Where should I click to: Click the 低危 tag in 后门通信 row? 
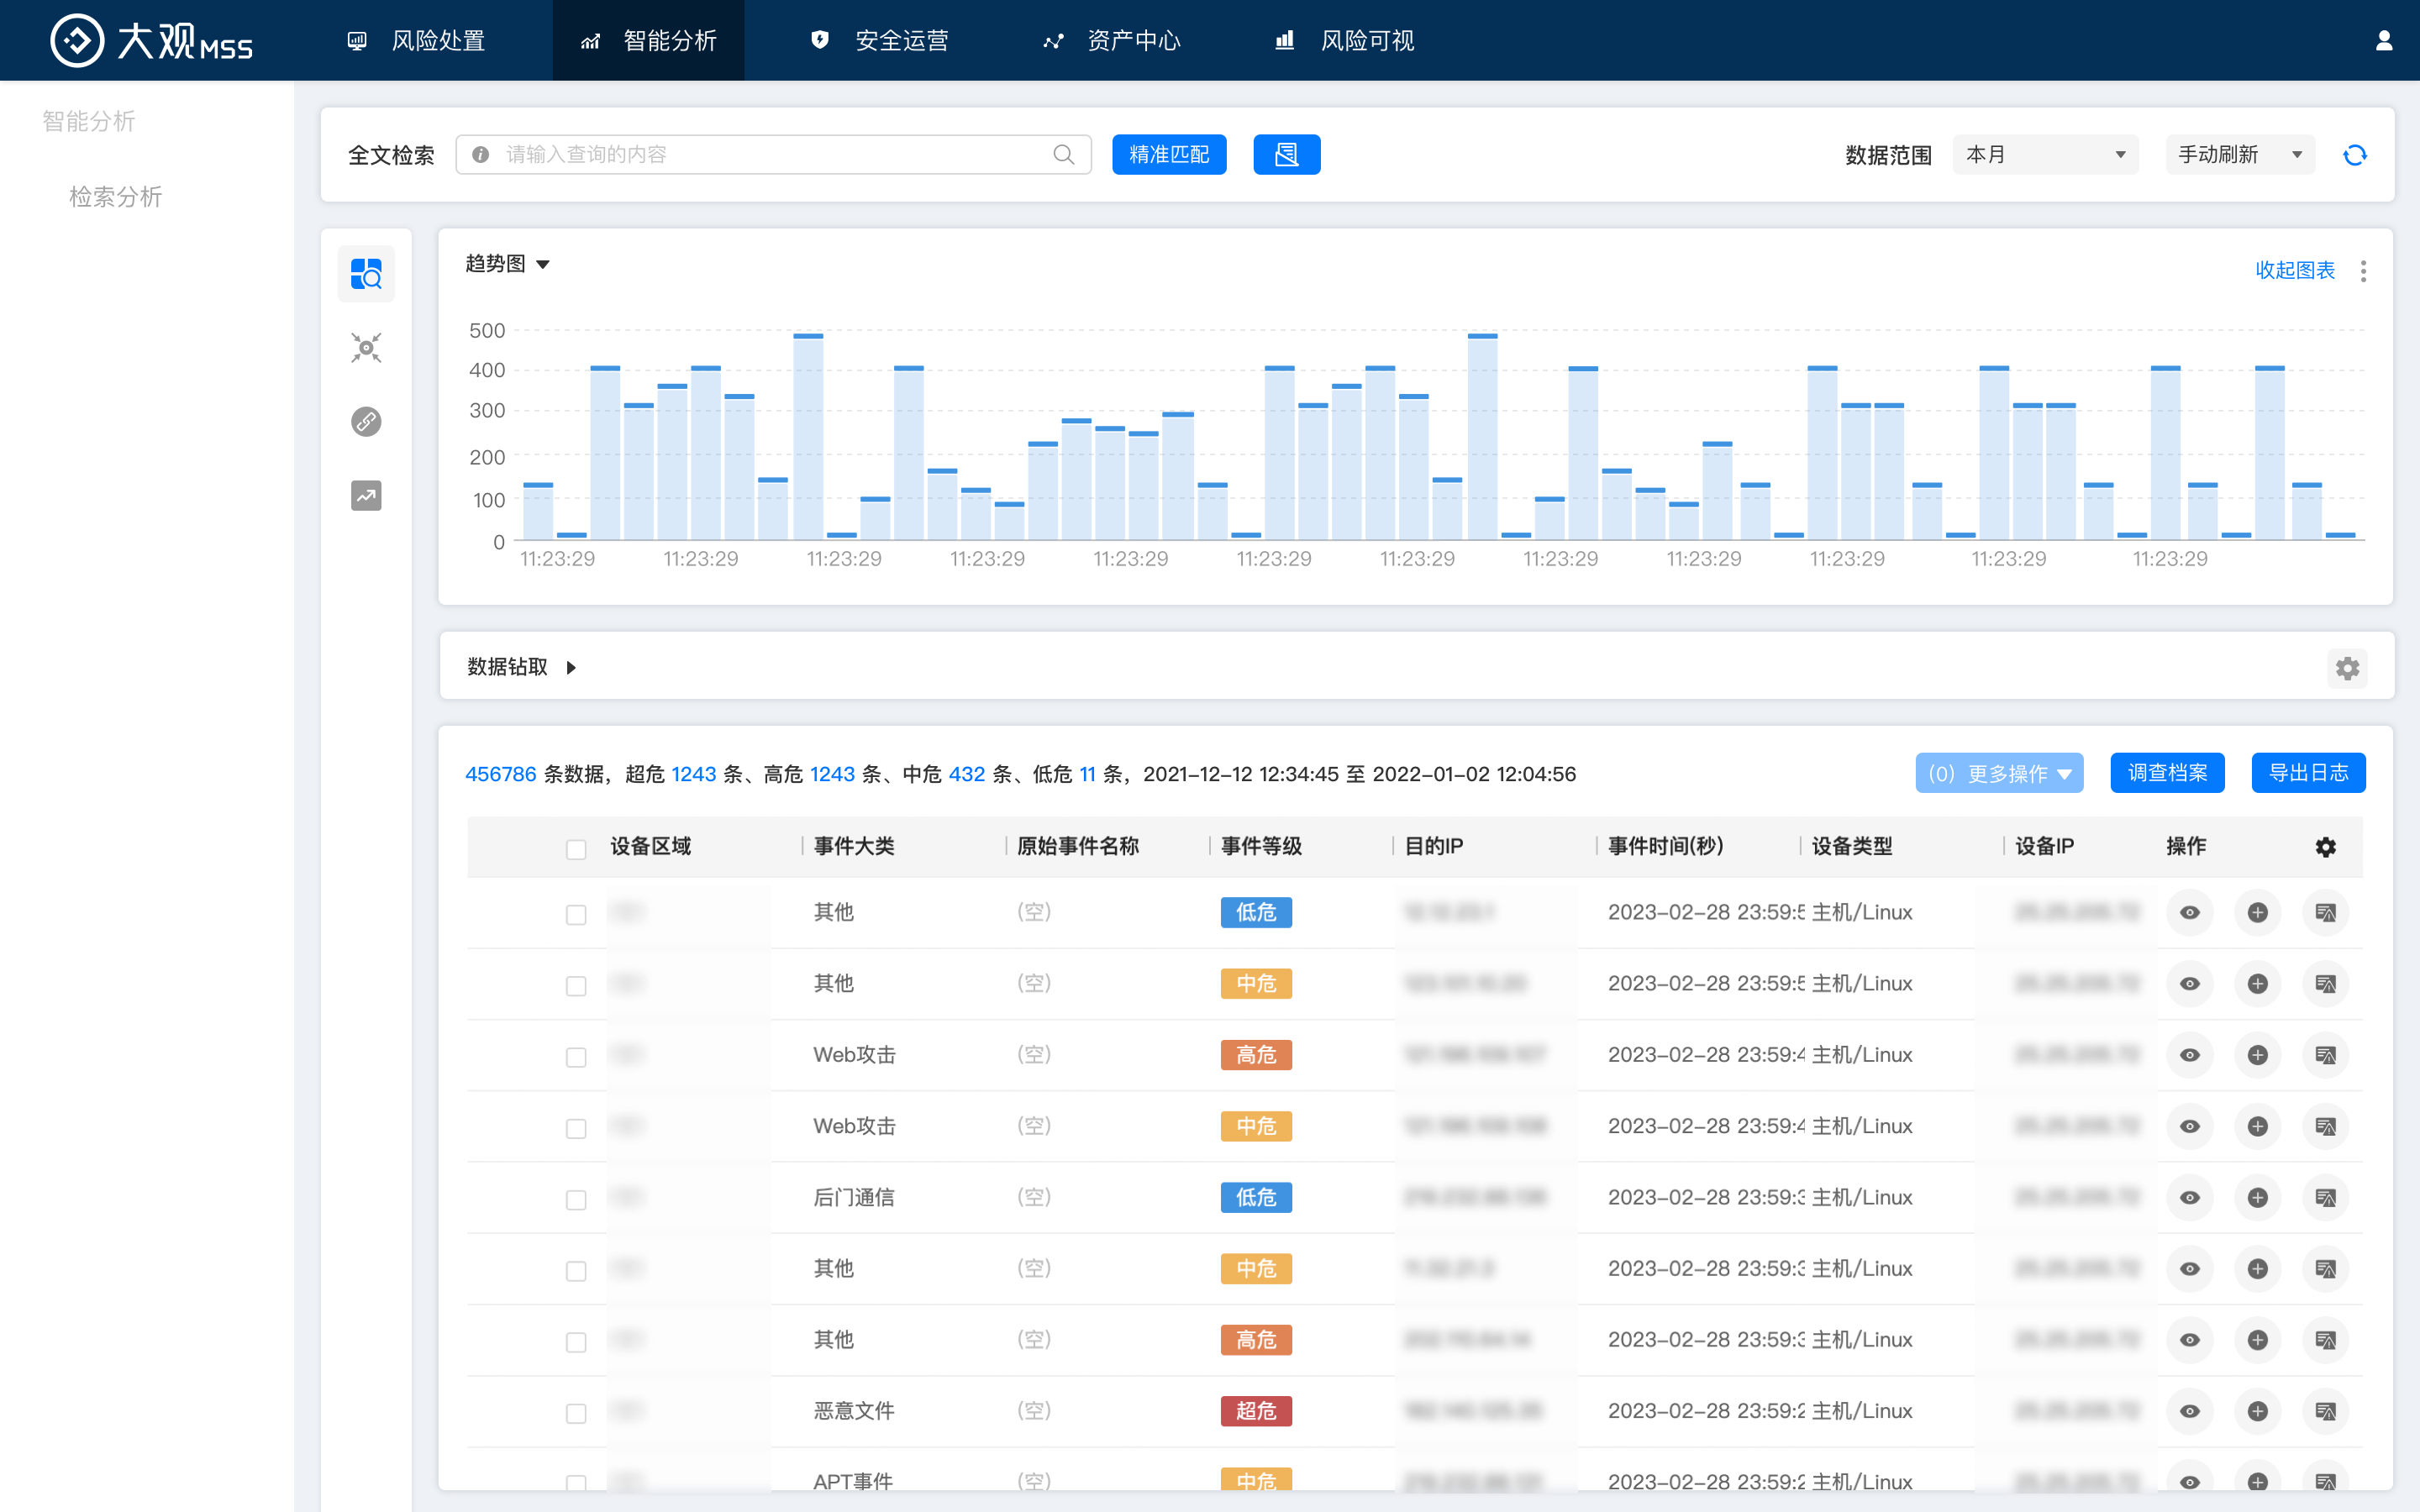(x=1256, y=1198)
